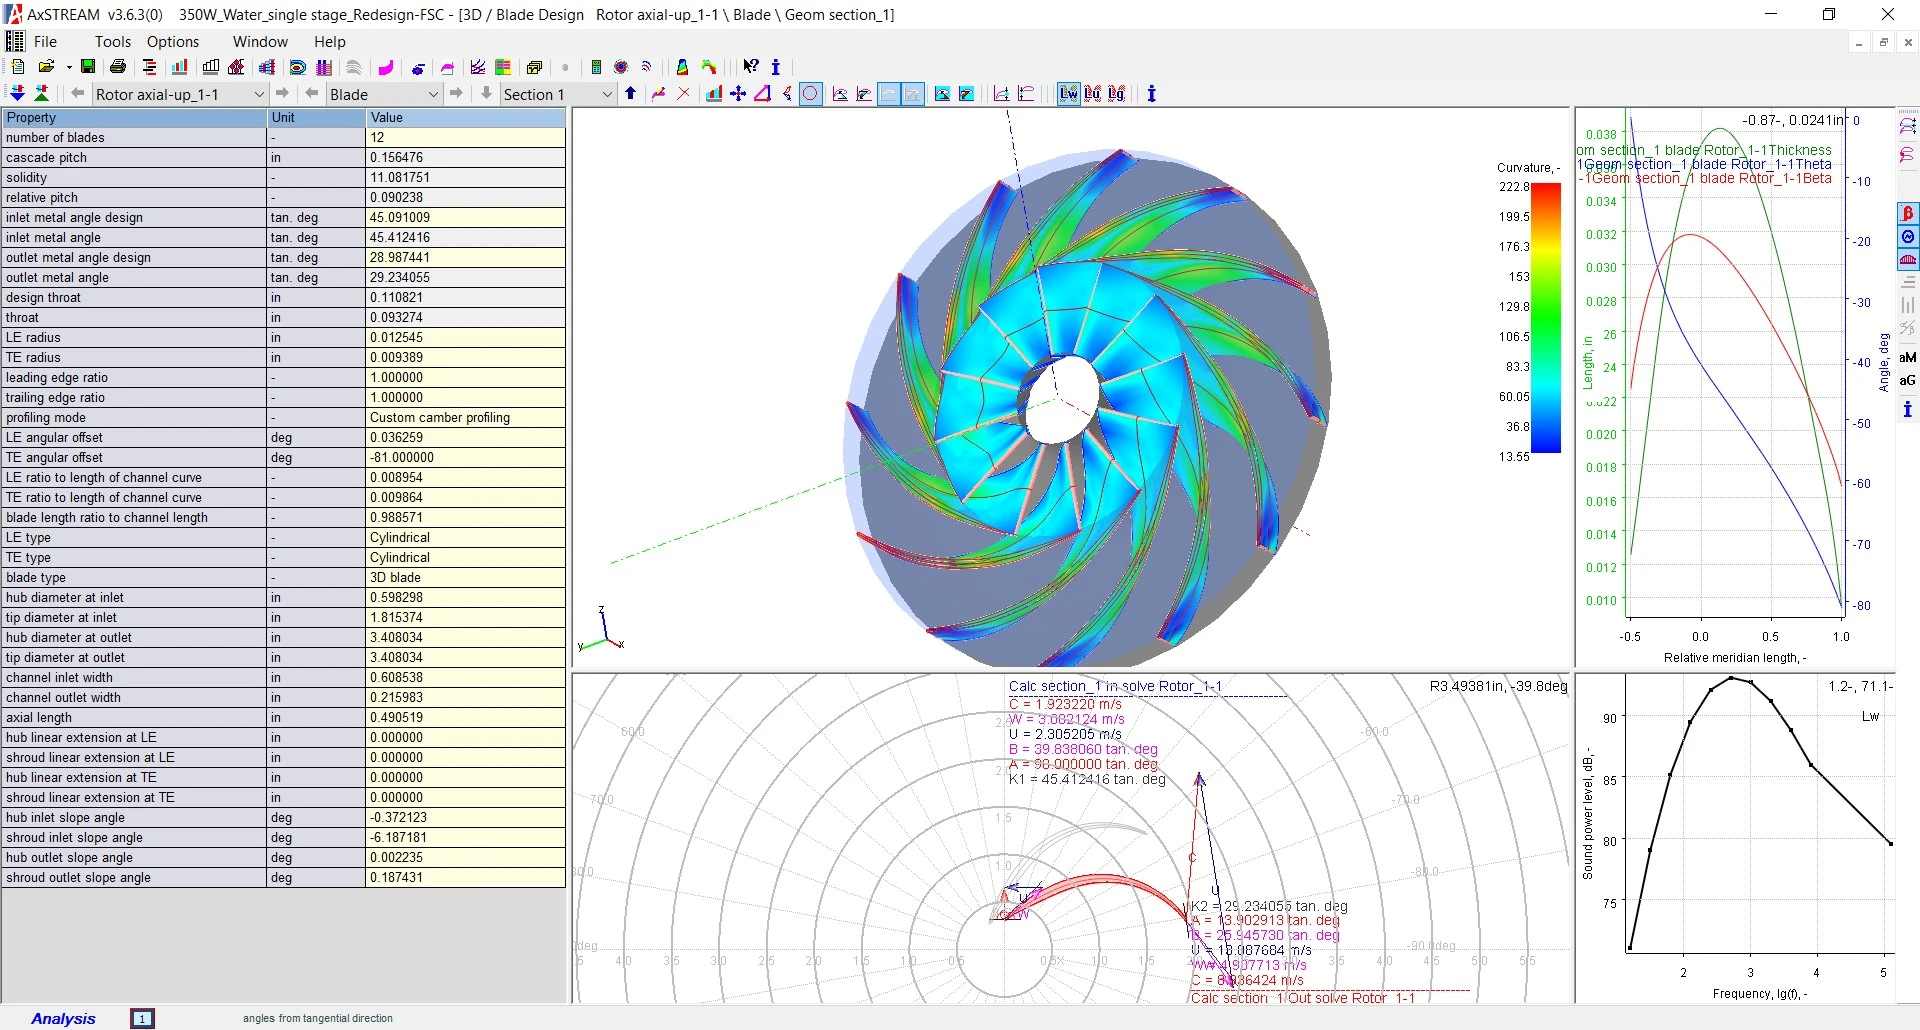Click the blue down-arrow import icon
This screenshot has height=1030, width=1920.
click(17, 93)
